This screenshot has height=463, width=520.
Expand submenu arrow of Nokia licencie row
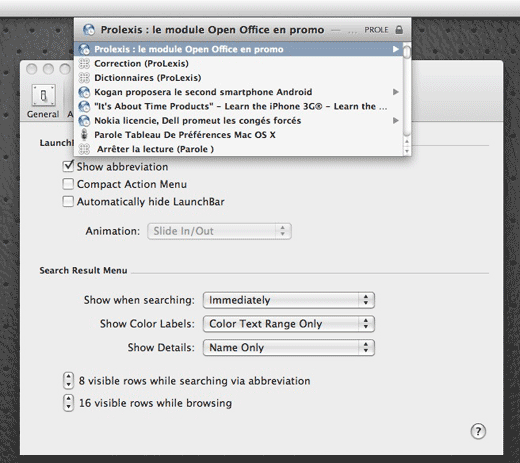click(x=396, y=120)
